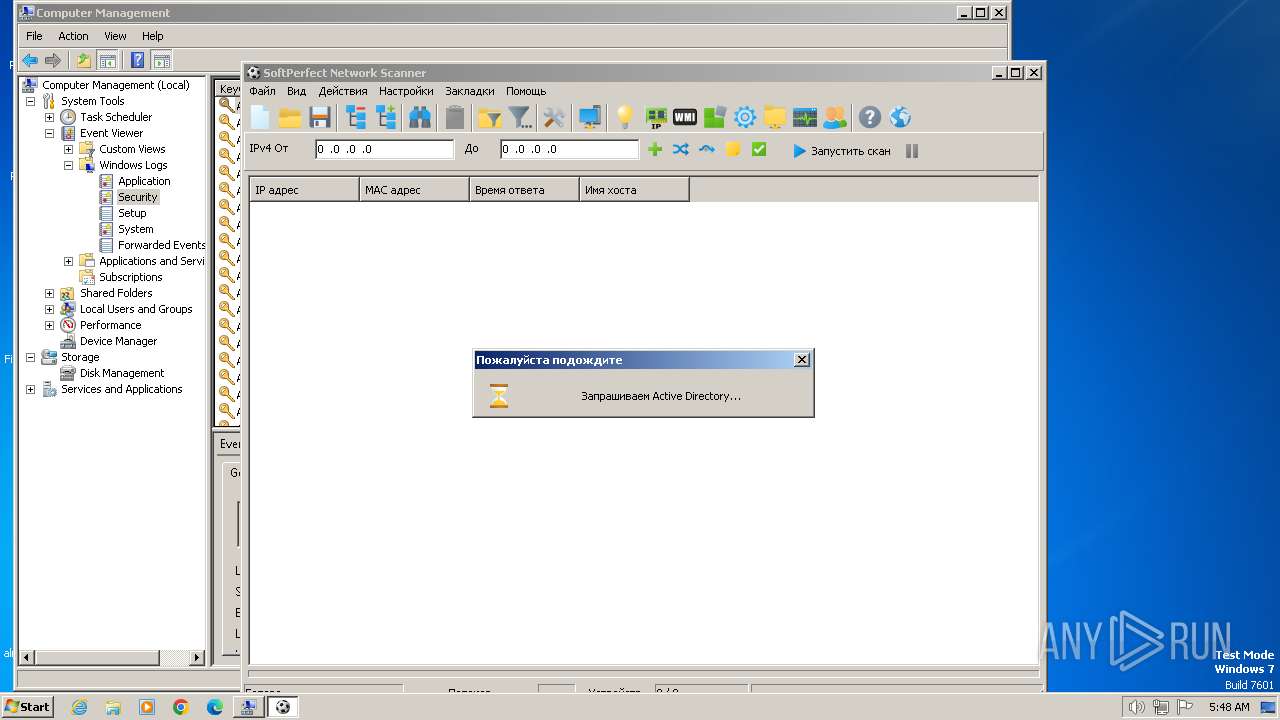Click the trash can delete icon
Screen dimensions: 1280x720
point(455,118)
